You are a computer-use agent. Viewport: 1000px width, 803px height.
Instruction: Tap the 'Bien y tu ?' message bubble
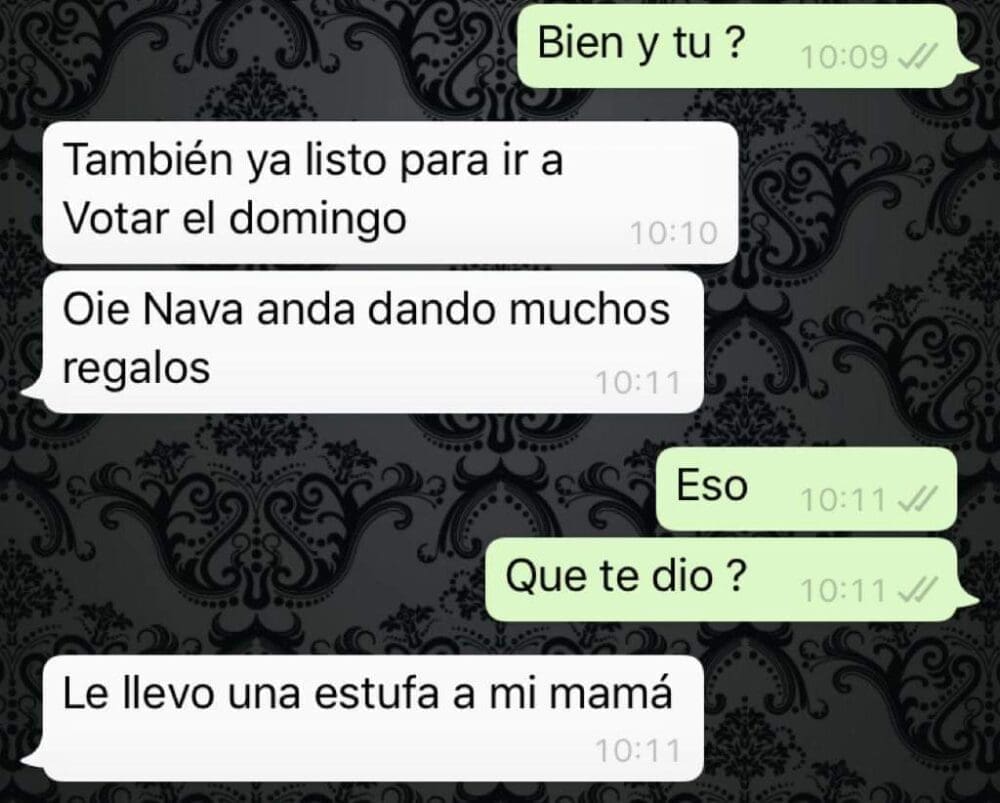[x=740, y=45]
